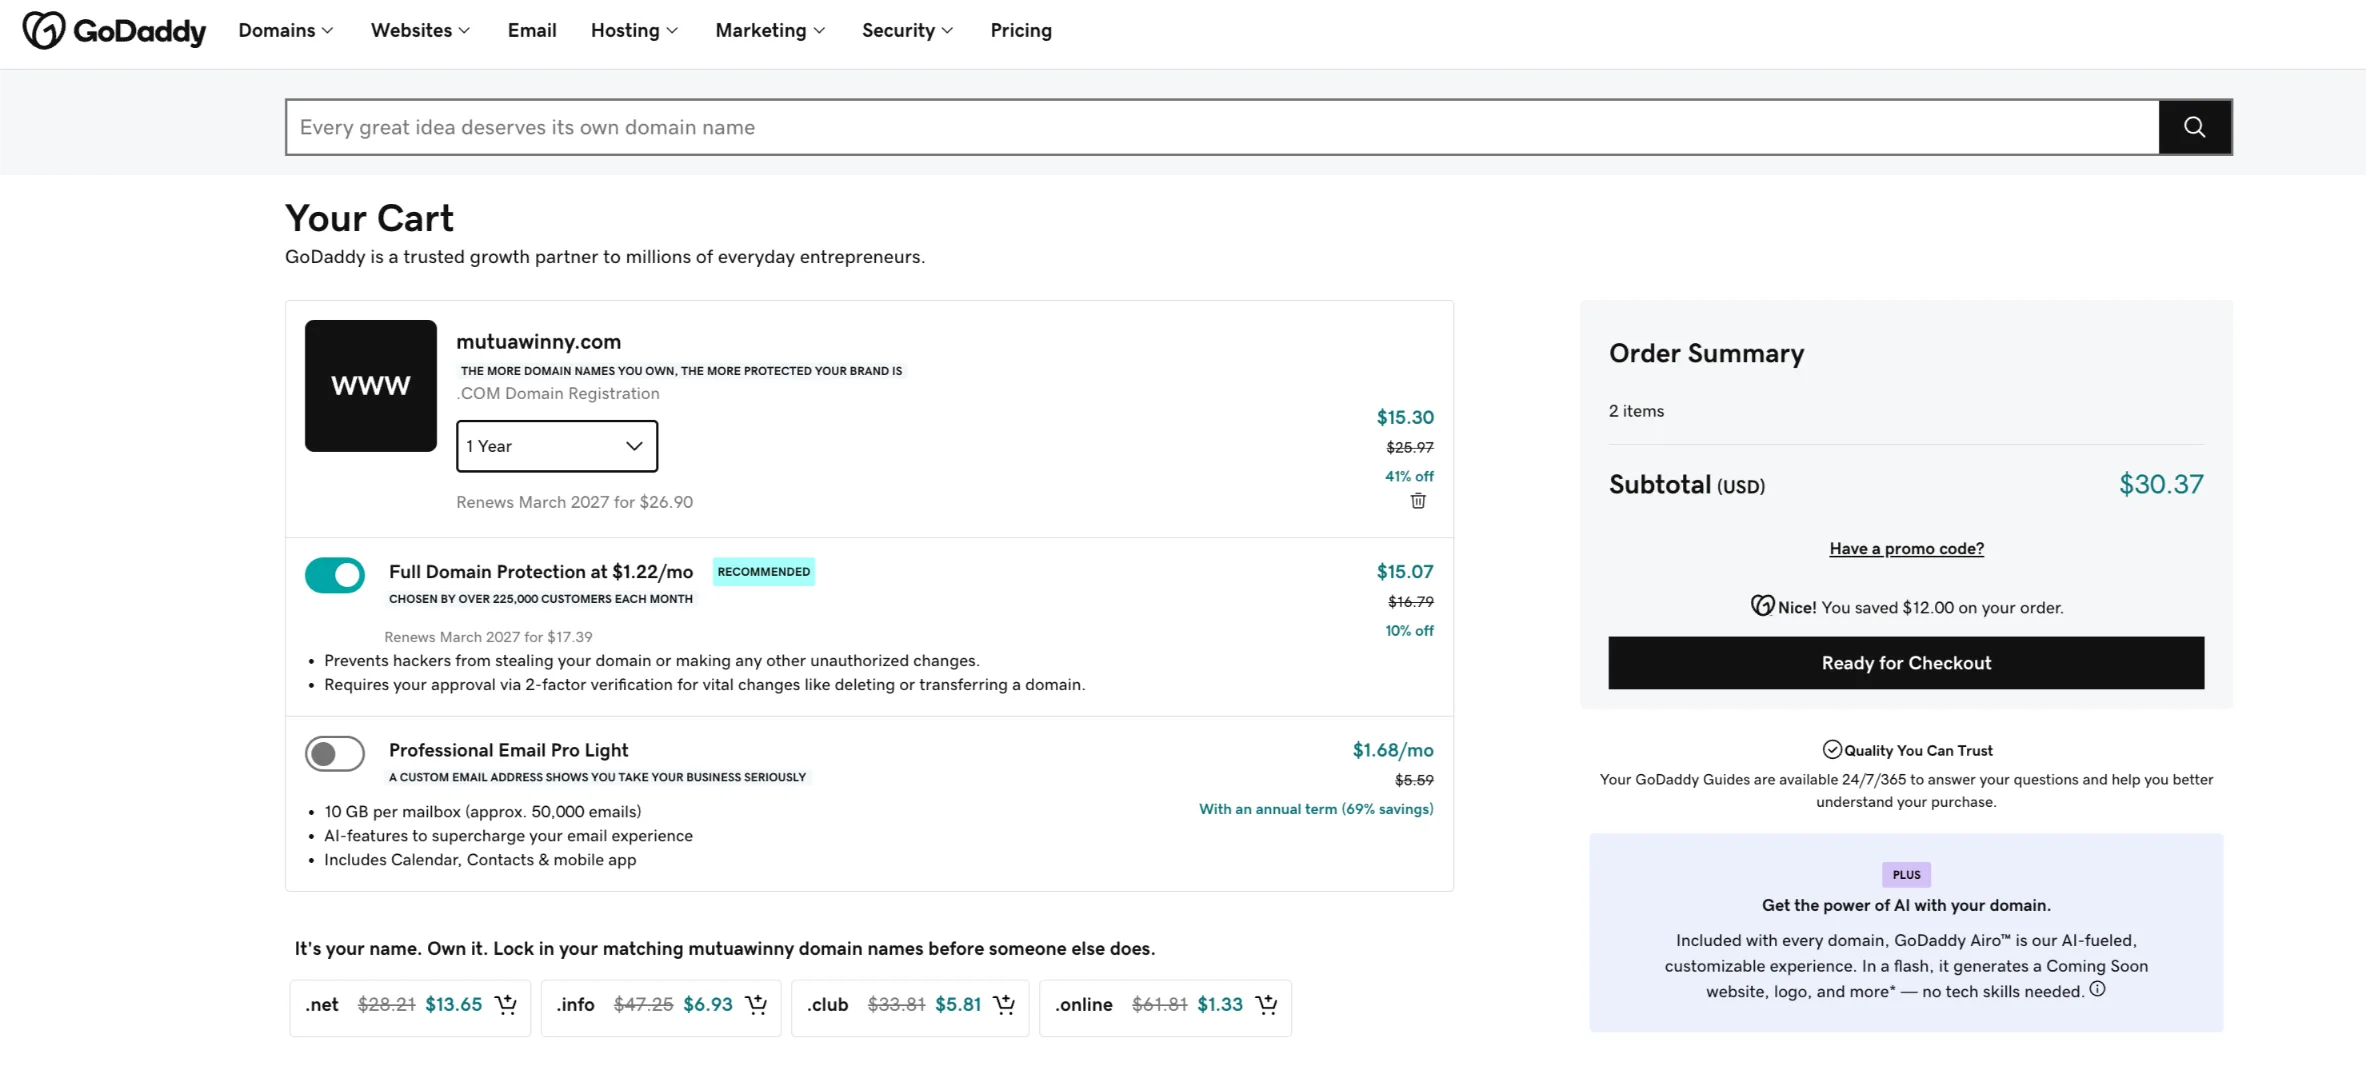Turn off Full Domain Protection toggle
This screenshot has height=1078, width=2366.
tap(335, 575)
